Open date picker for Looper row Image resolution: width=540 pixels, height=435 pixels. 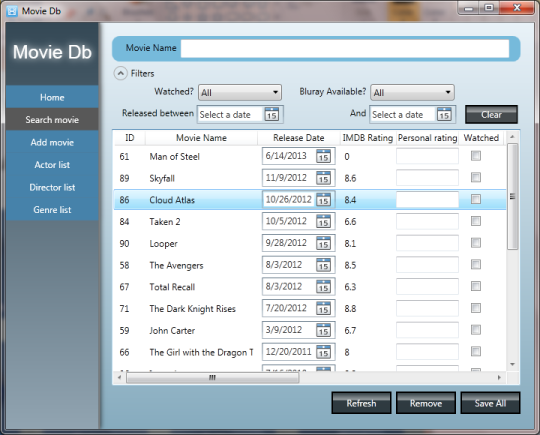coord(323,243)
